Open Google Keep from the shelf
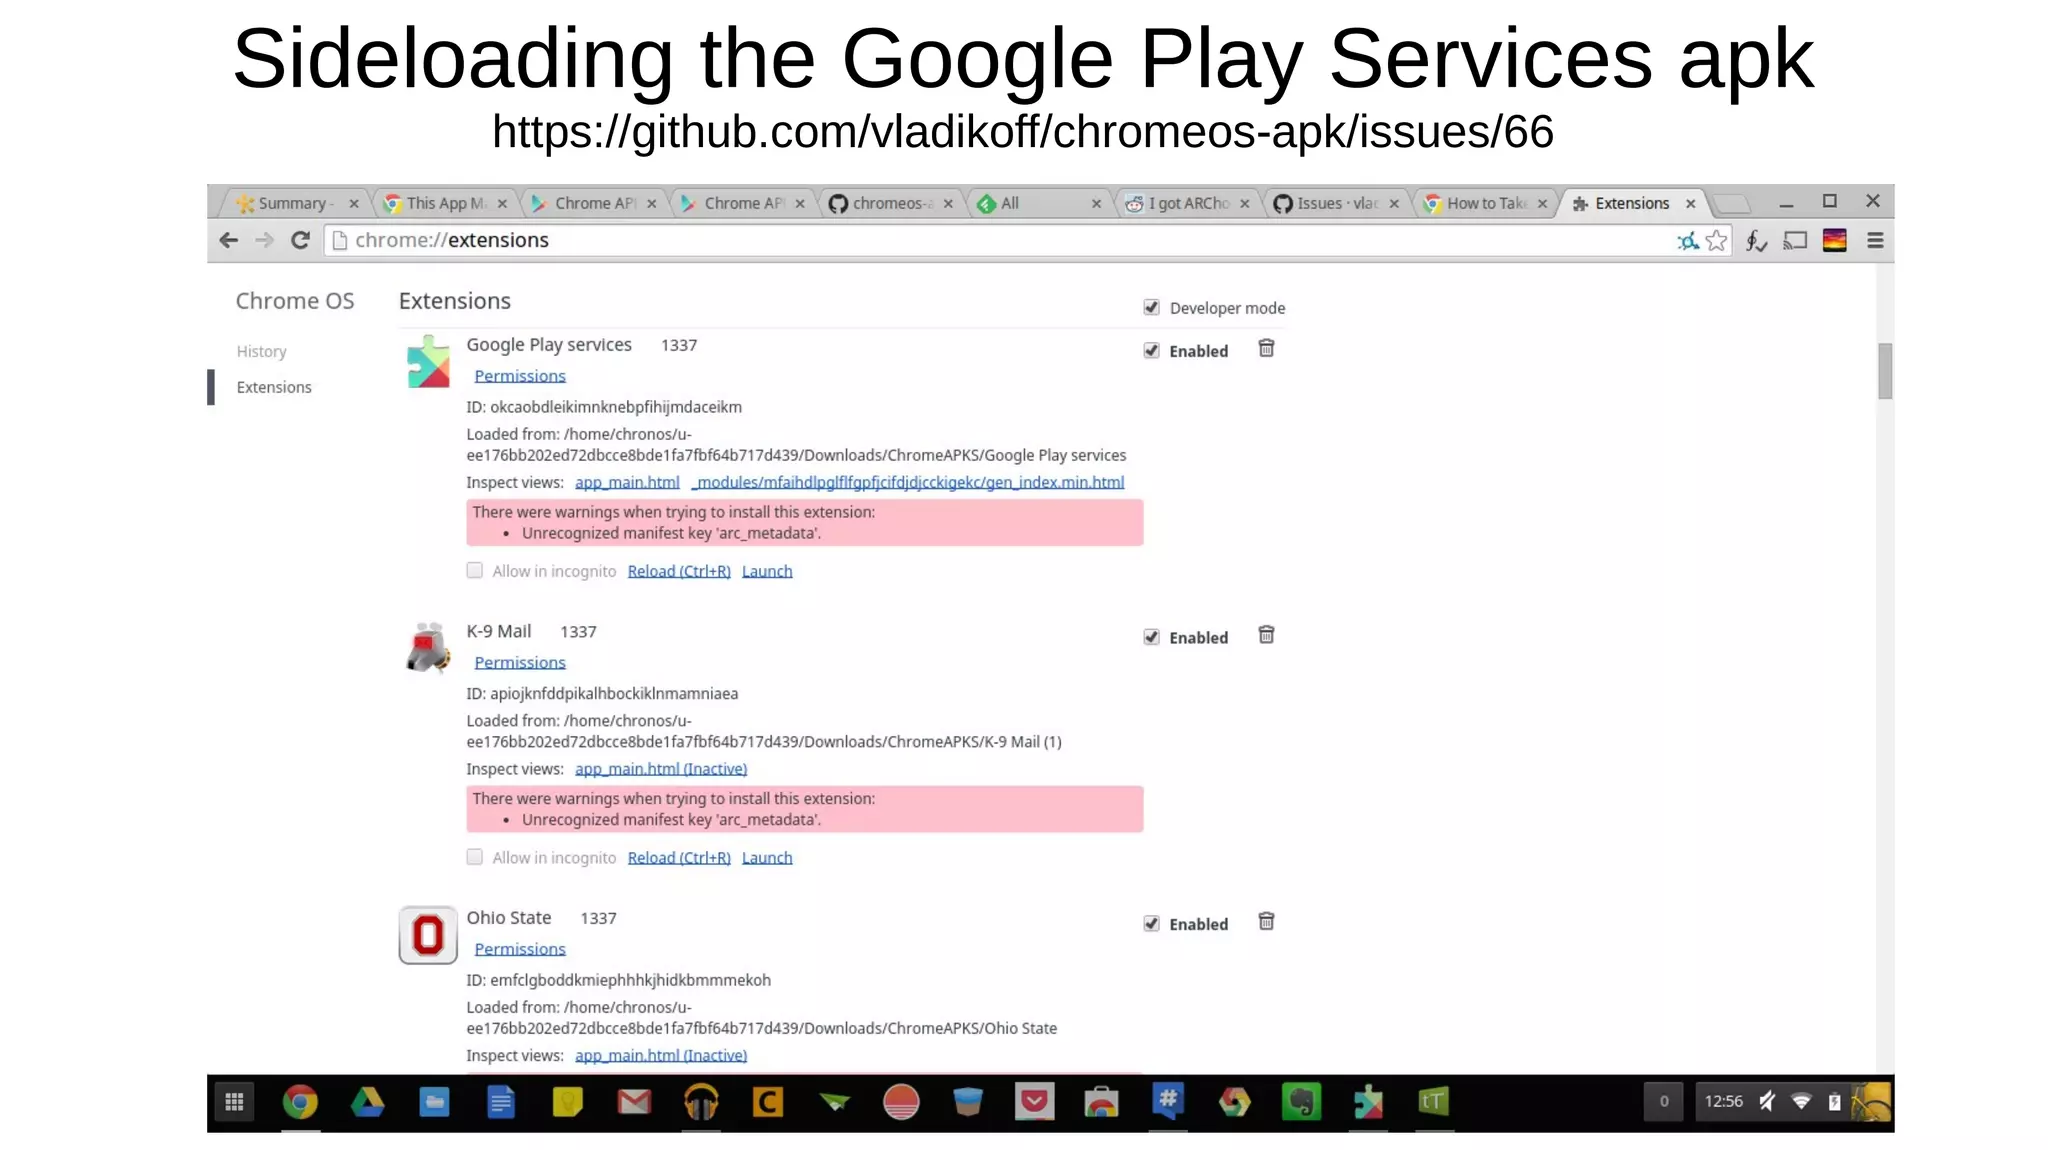Image resolution: width=2048 pixels, height=1150 pixels. 567,1102
